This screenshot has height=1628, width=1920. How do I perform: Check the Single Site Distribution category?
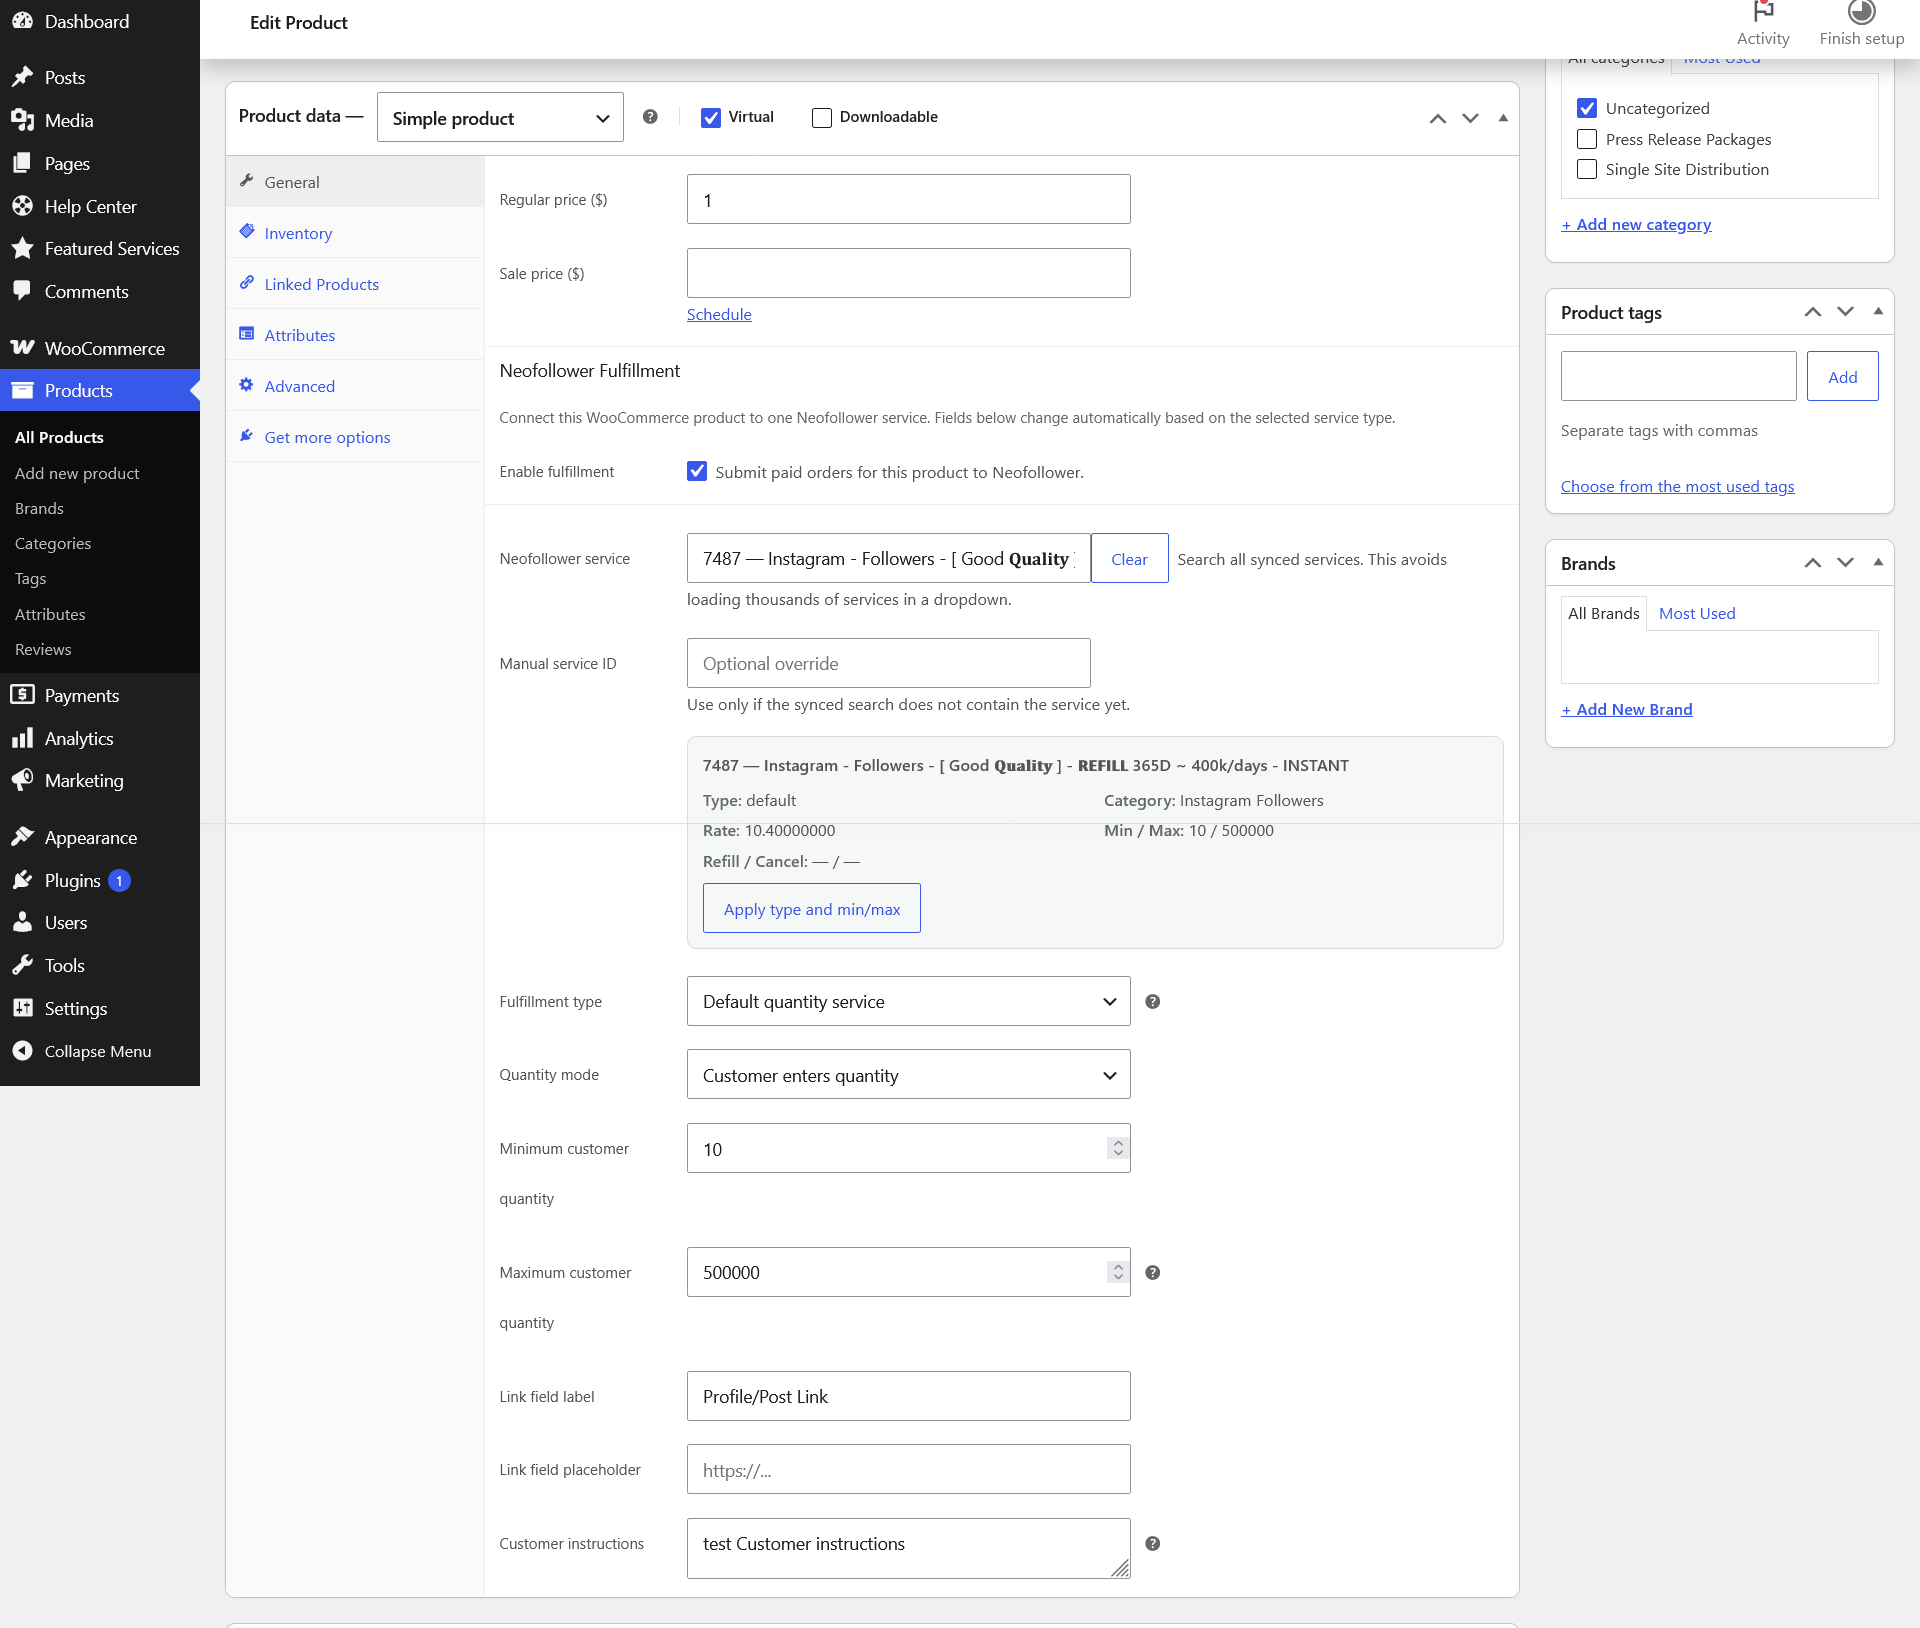(1587, 169)
